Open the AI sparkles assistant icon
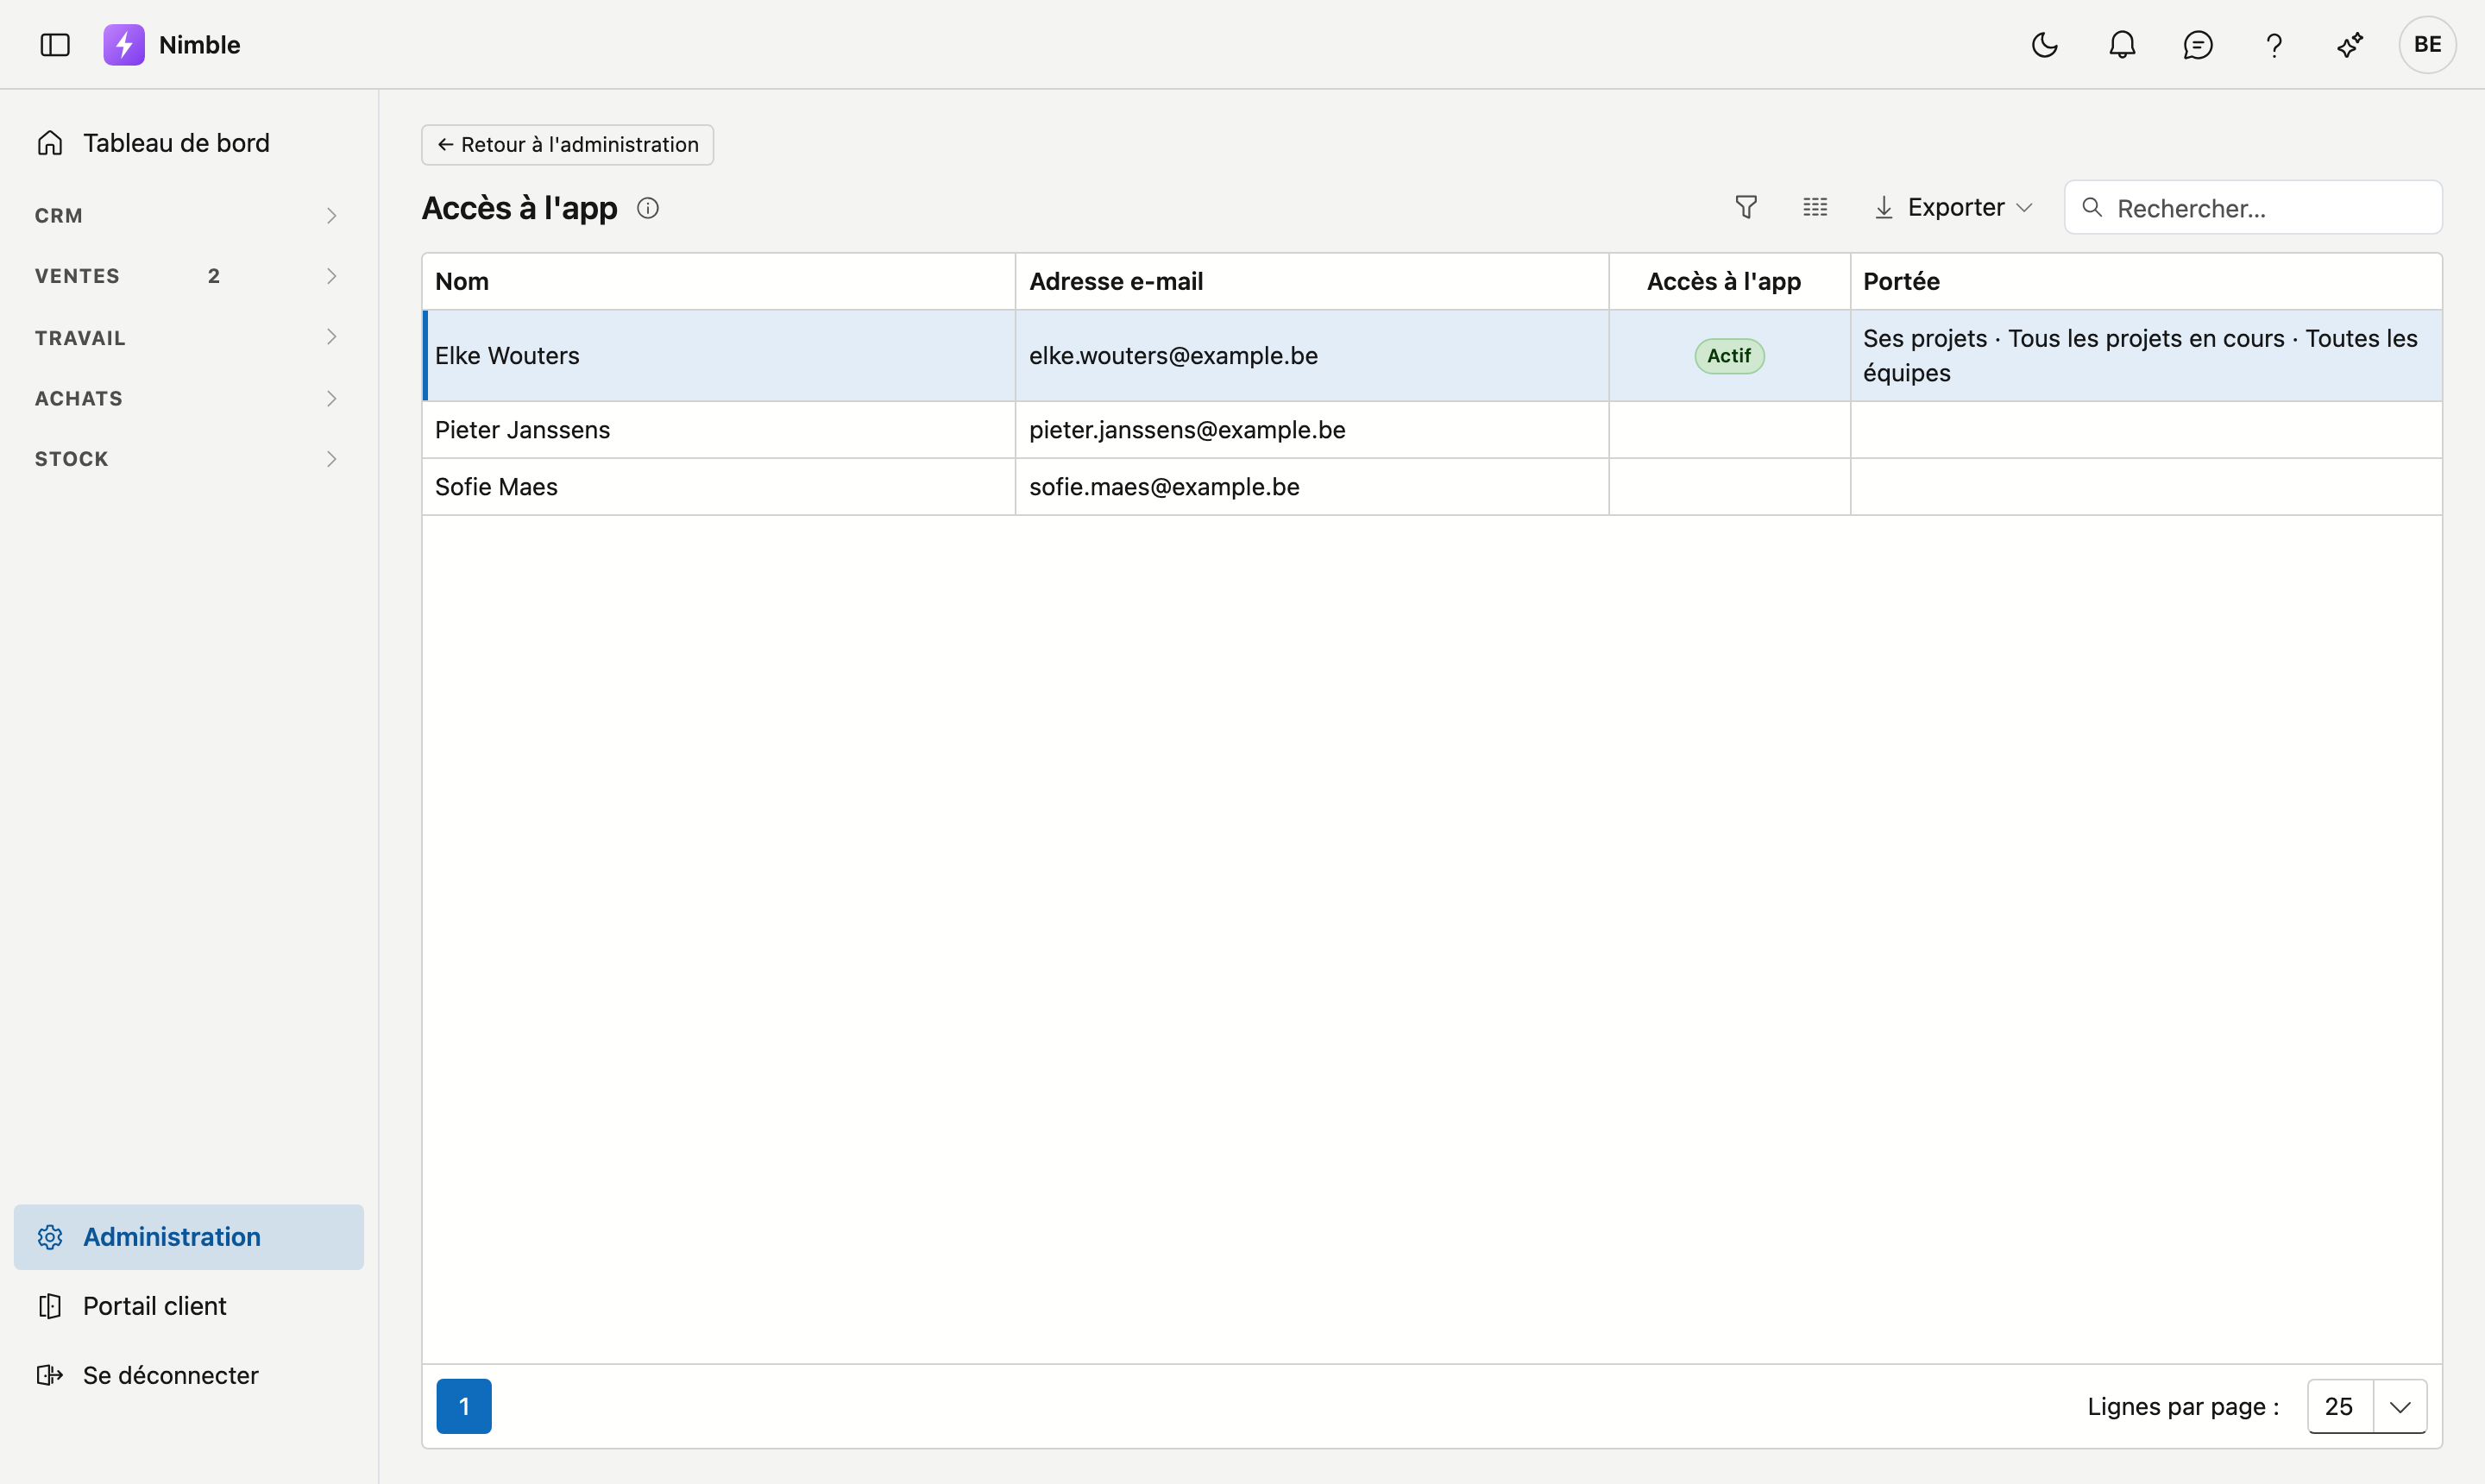 click(x=2350, y=45)
